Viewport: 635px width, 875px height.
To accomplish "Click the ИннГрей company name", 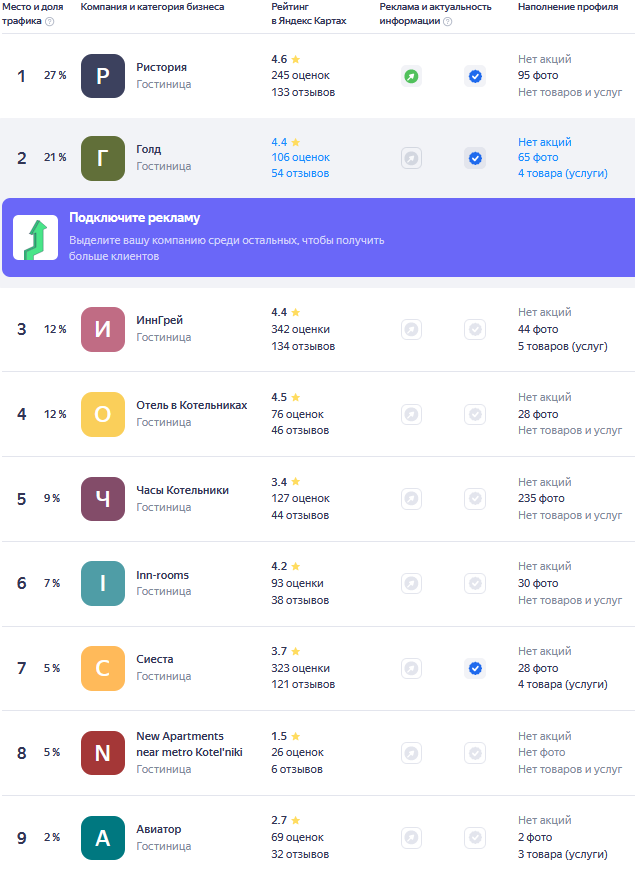I will coord(160,320).
